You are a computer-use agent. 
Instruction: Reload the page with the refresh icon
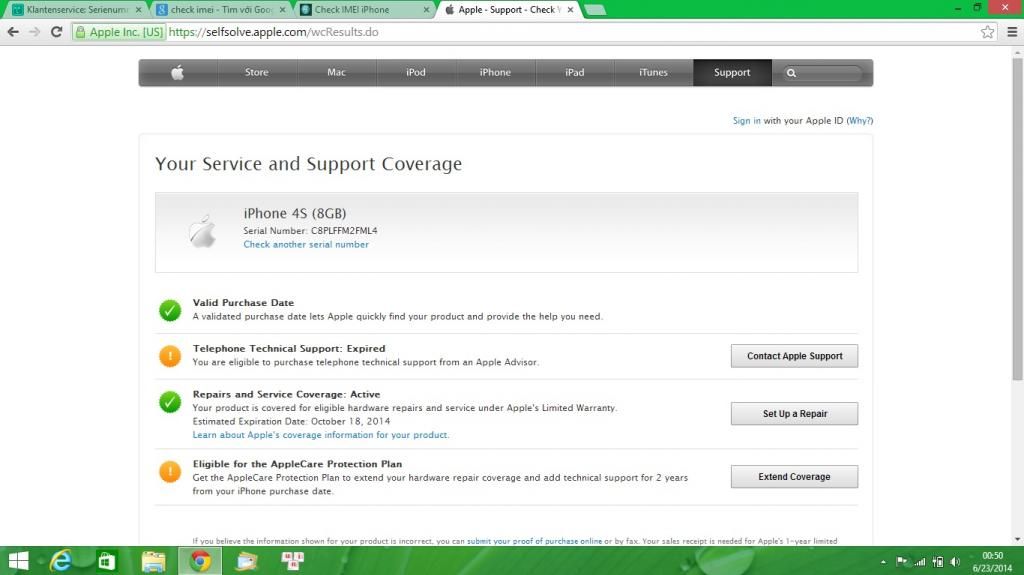57,32
